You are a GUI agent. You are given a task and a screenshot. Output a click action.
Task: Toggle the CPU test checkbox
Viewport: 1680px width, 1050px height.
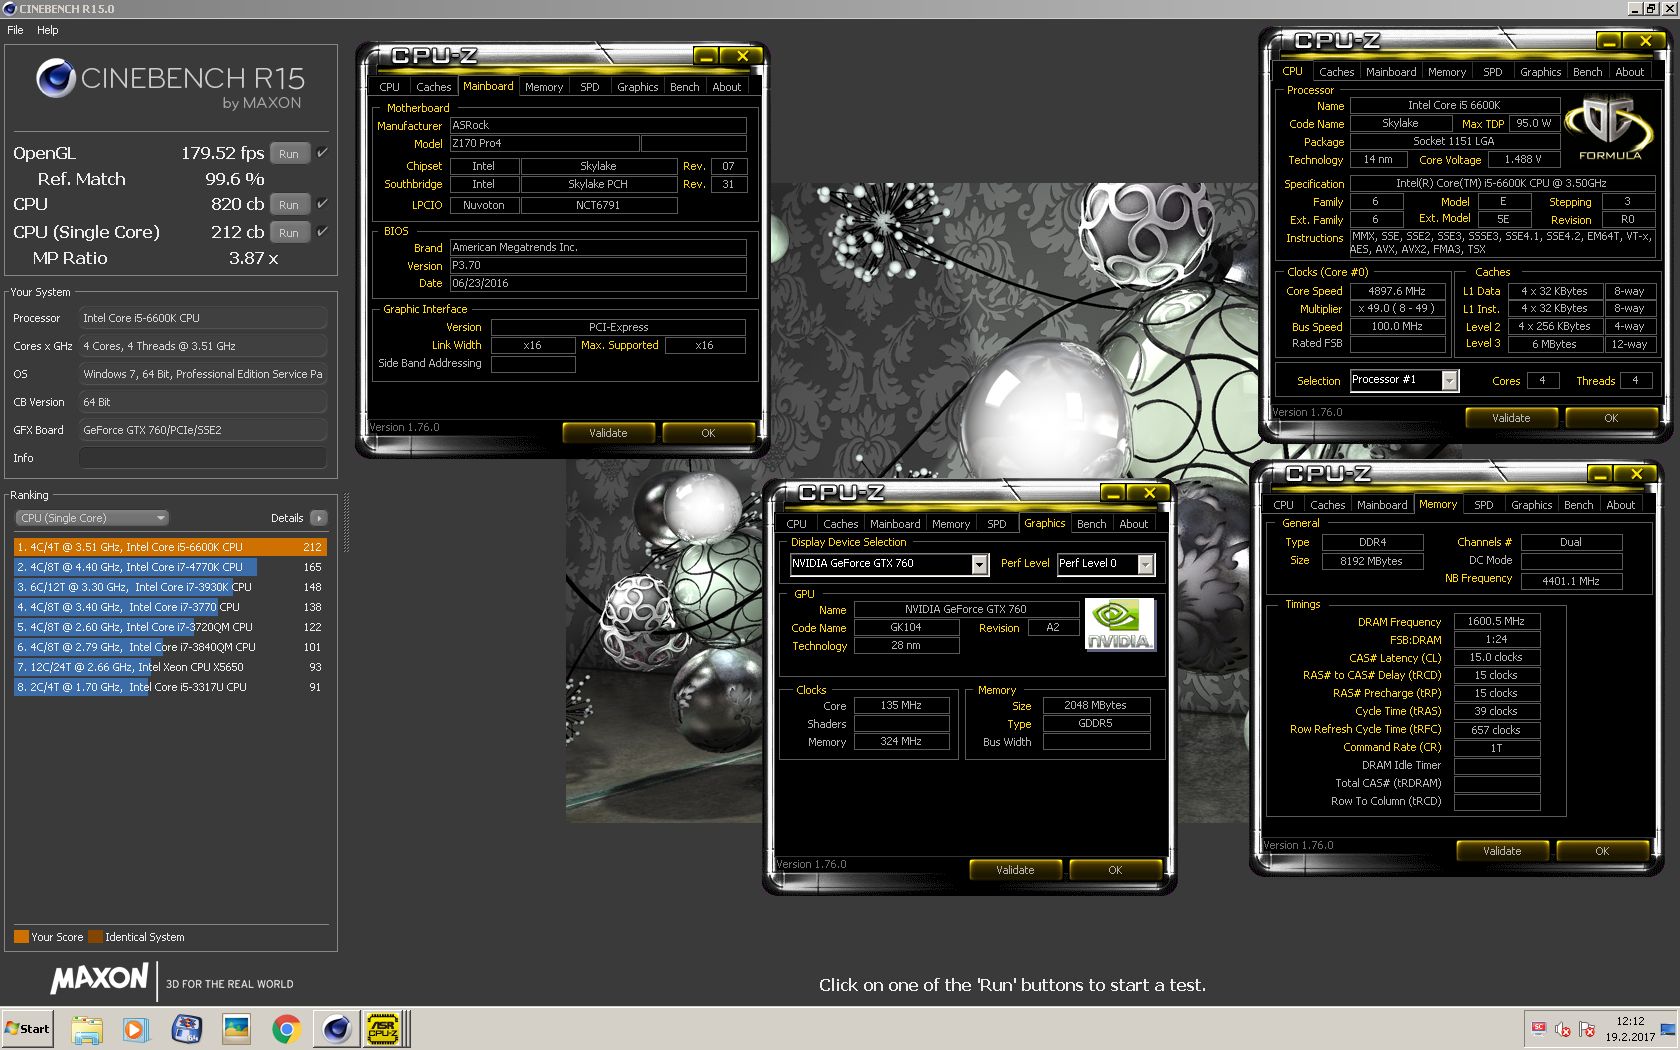tap(322, 204)
